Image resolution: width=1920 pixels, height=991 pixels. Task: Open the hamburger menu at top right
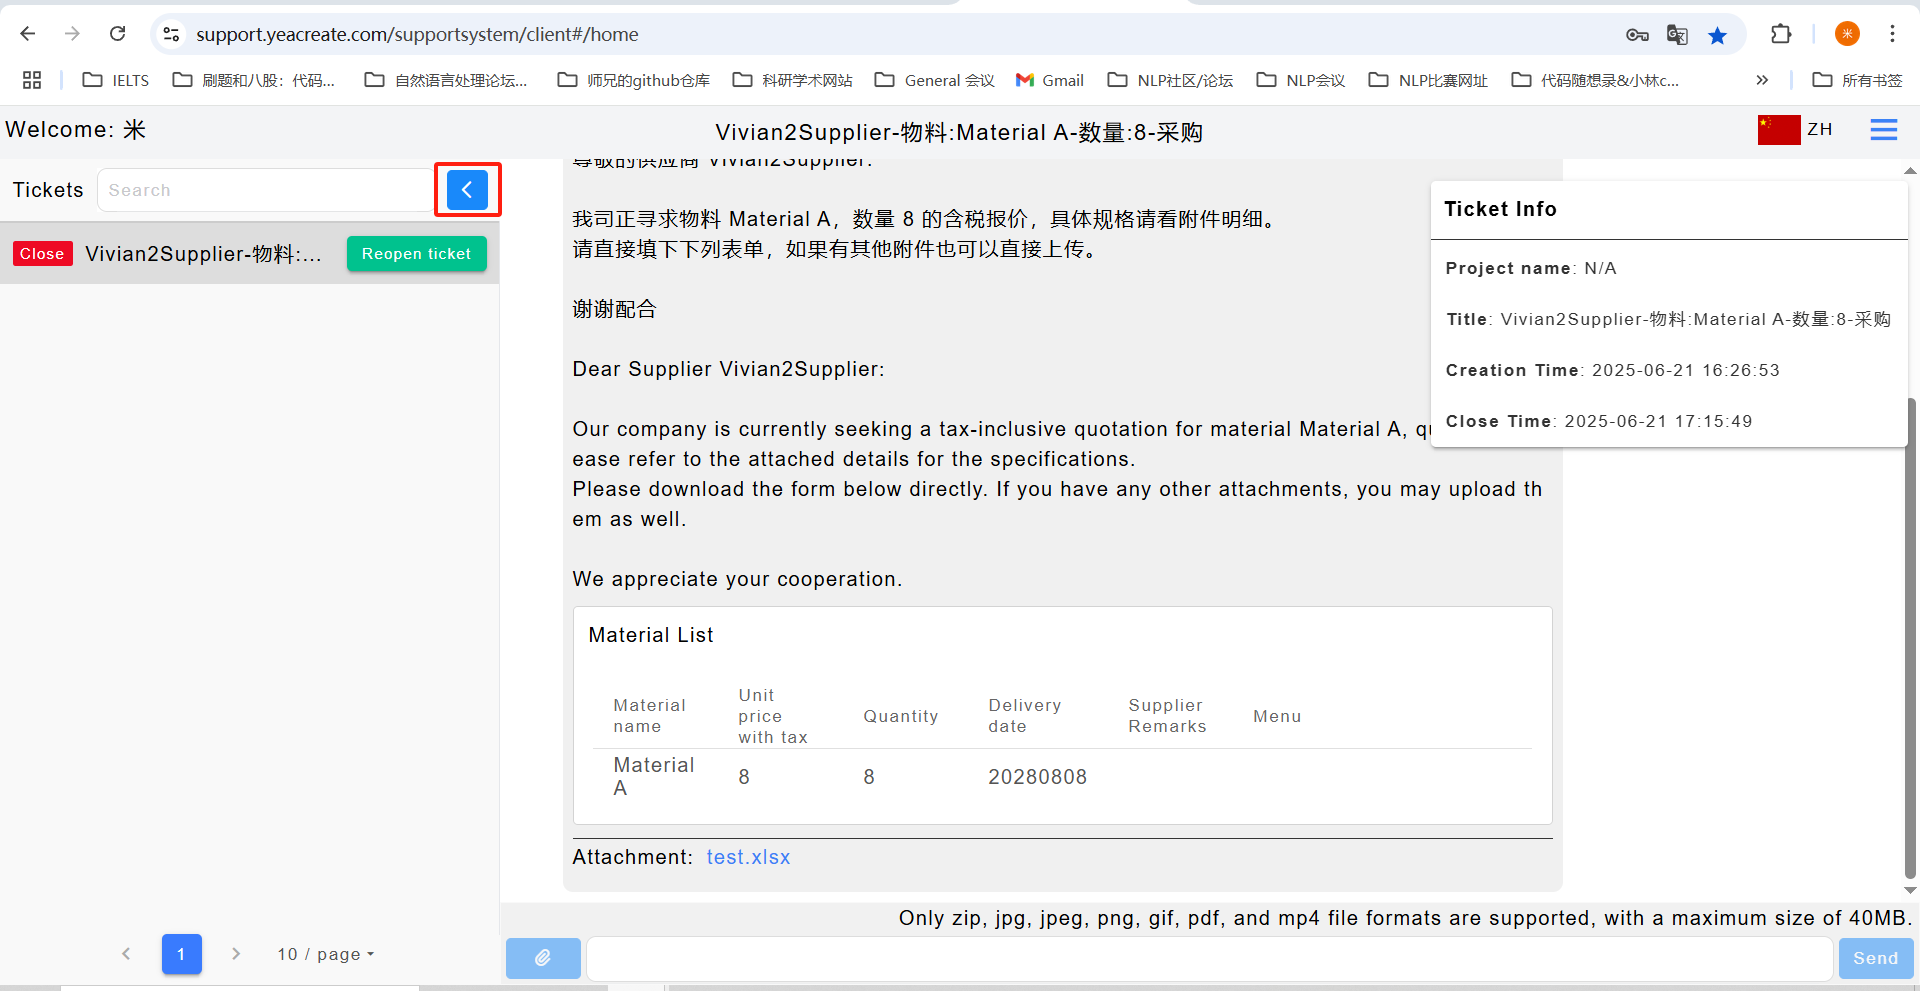(x=1883, y=130)
